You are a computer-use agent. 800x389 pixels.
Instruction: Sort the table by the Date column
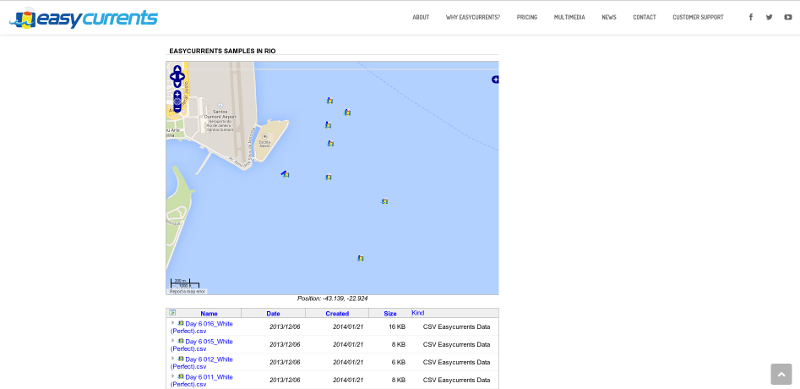point(273,313)
